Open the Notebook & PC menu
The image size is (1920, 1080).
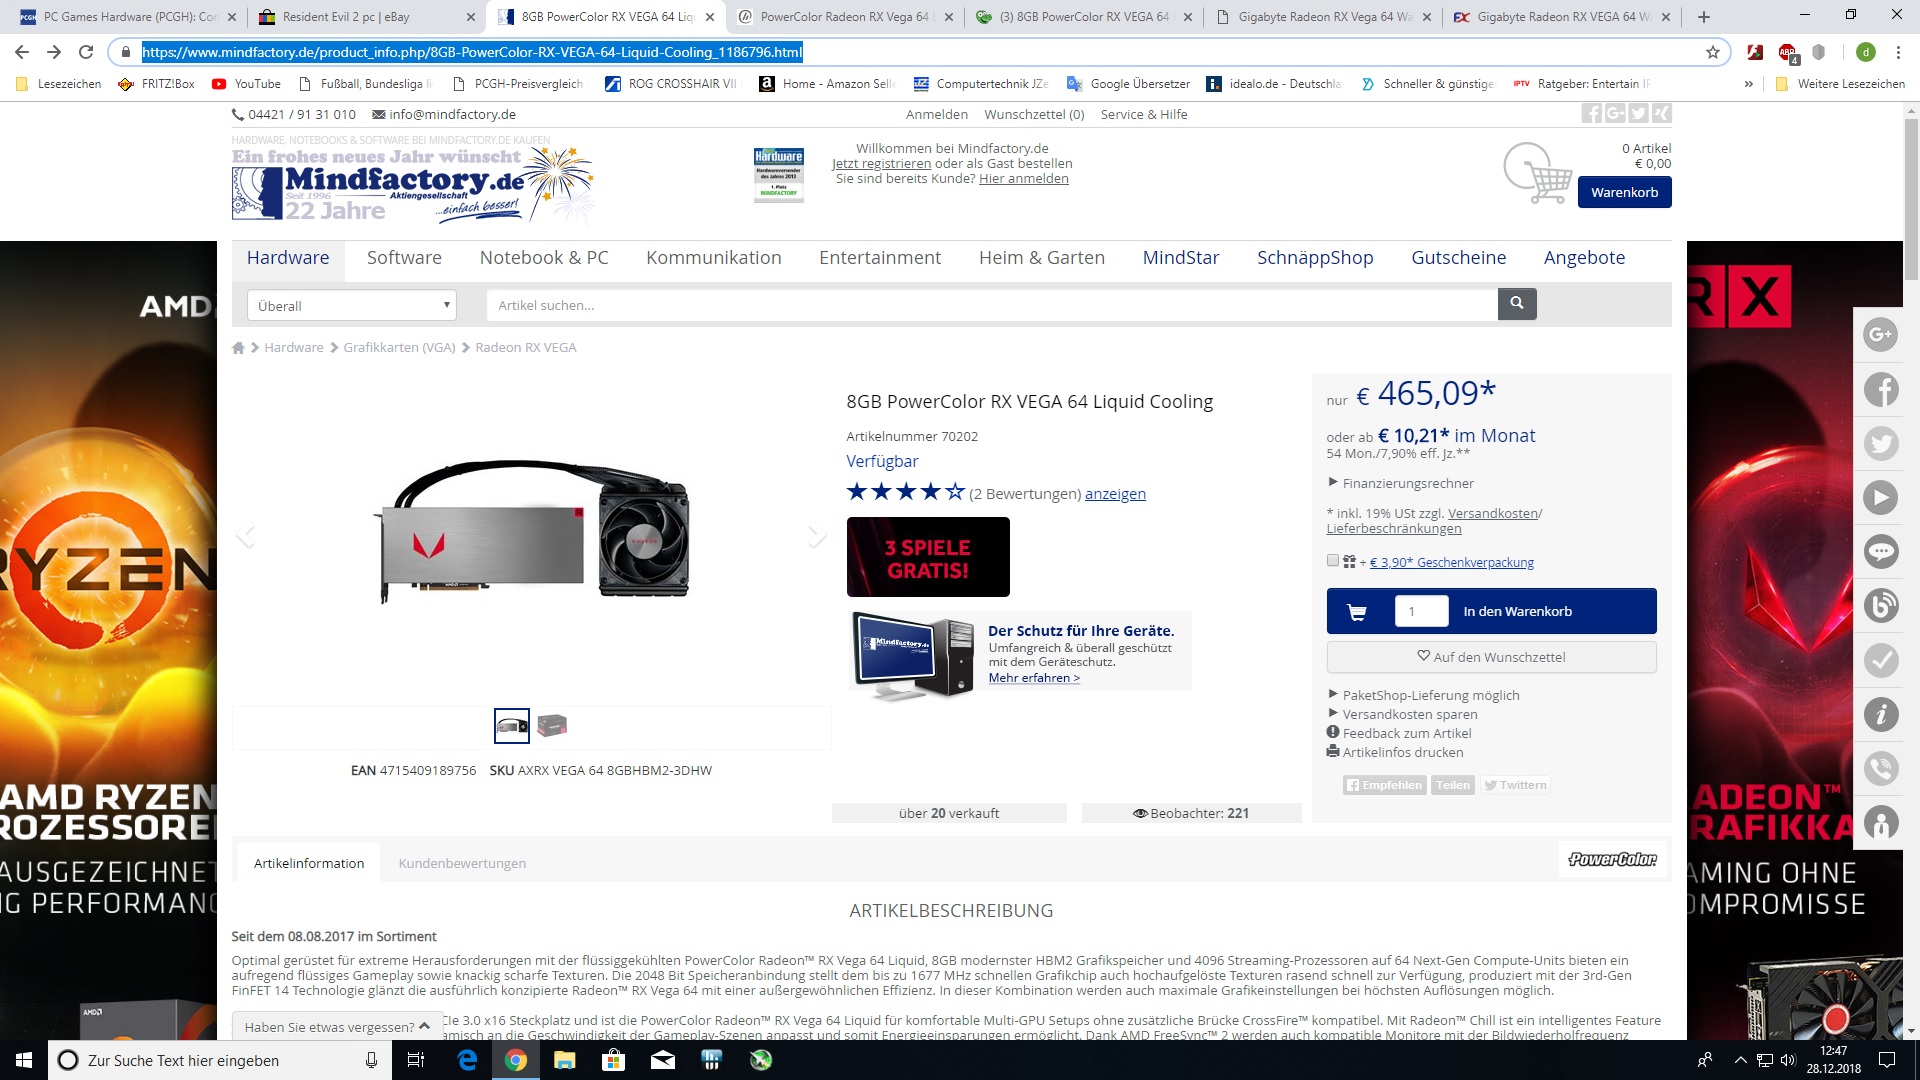(544, 258)
